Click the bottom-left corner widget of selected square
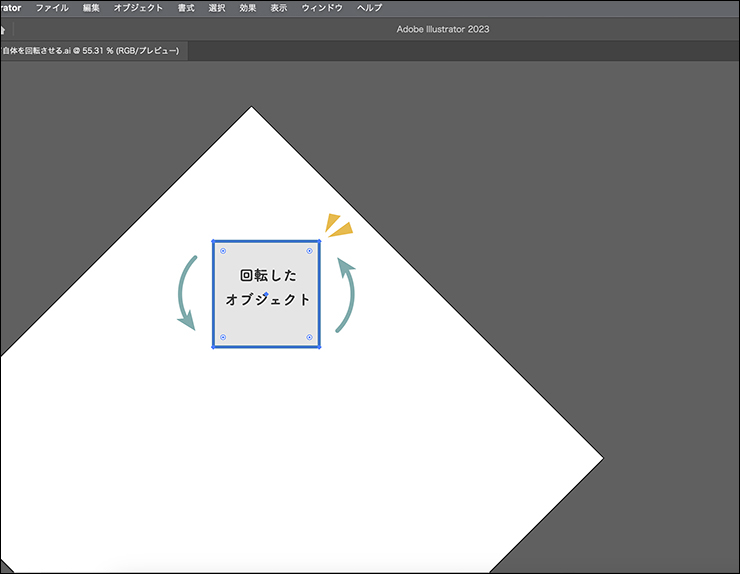Screen dimensions: 740x574 pos(223,337)
